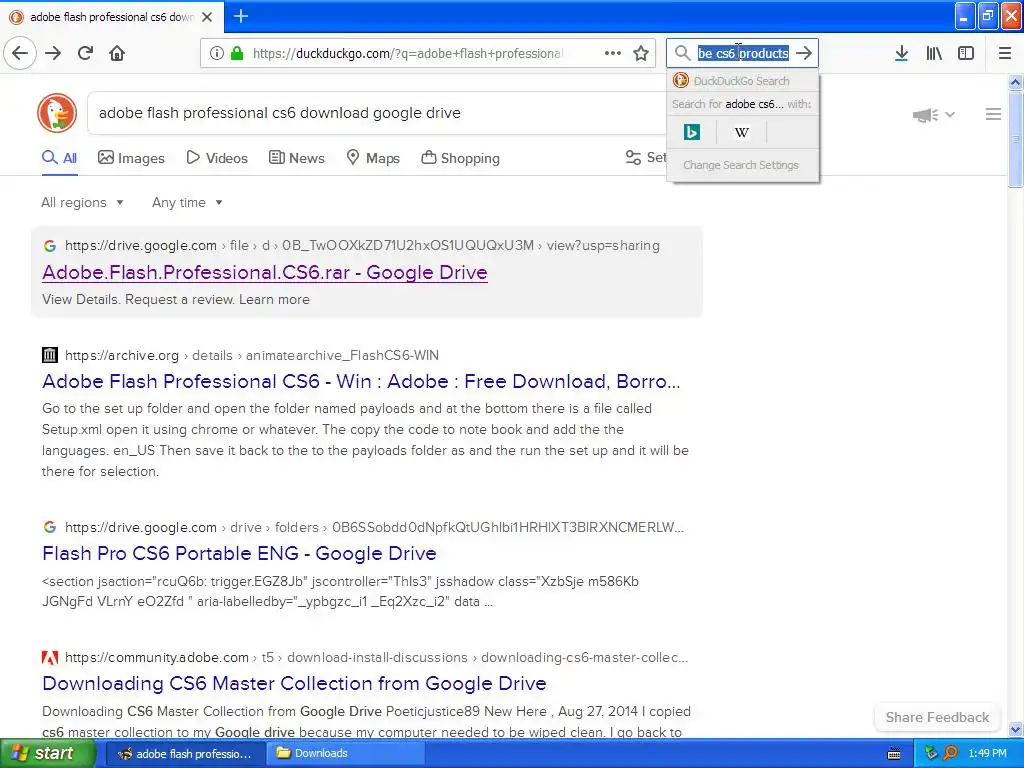The height and width of the screenshot is (768, 1024).
Task: Search with Wikipedia engine icon
Action: (x=741, y=133)
